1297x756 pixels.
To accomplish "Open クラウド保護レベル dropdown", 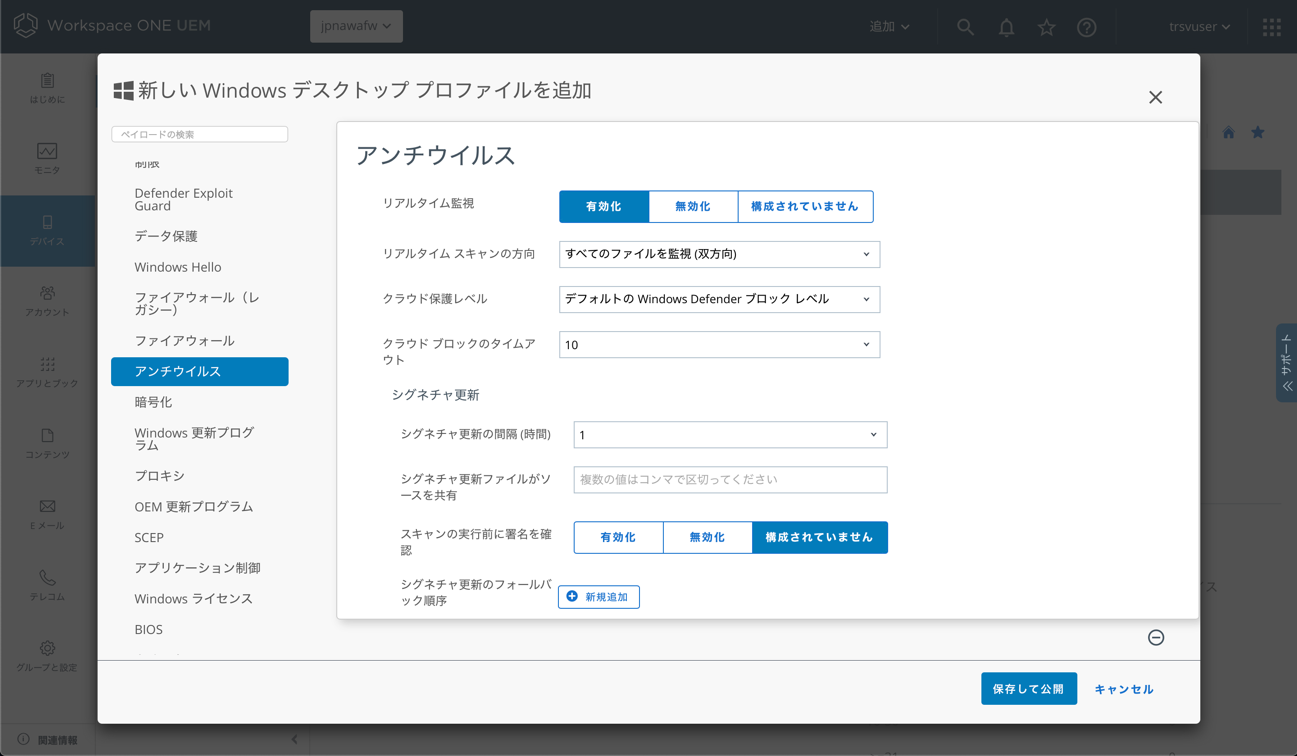I will (x=719, y=299).
